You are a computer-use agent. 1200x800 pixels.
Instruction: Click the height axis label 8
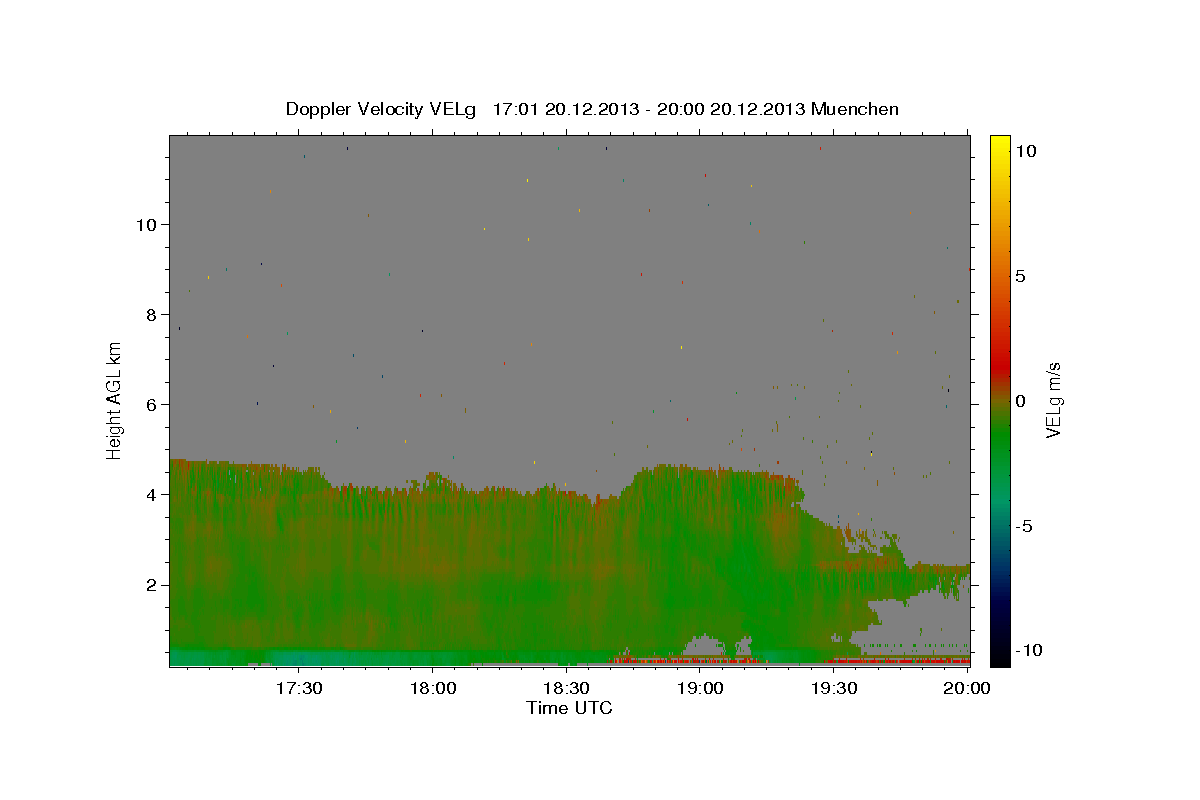(153, 314)
